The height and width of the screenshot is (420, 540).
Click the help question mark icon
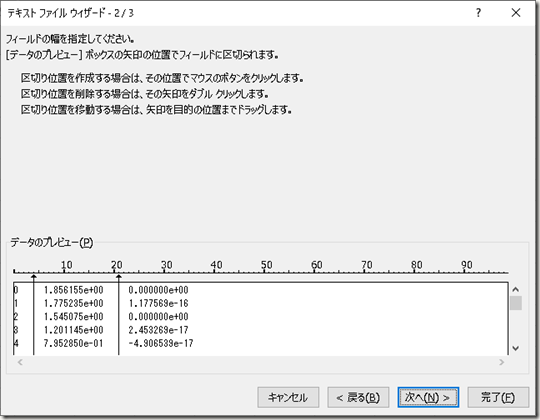coord(478,13)
